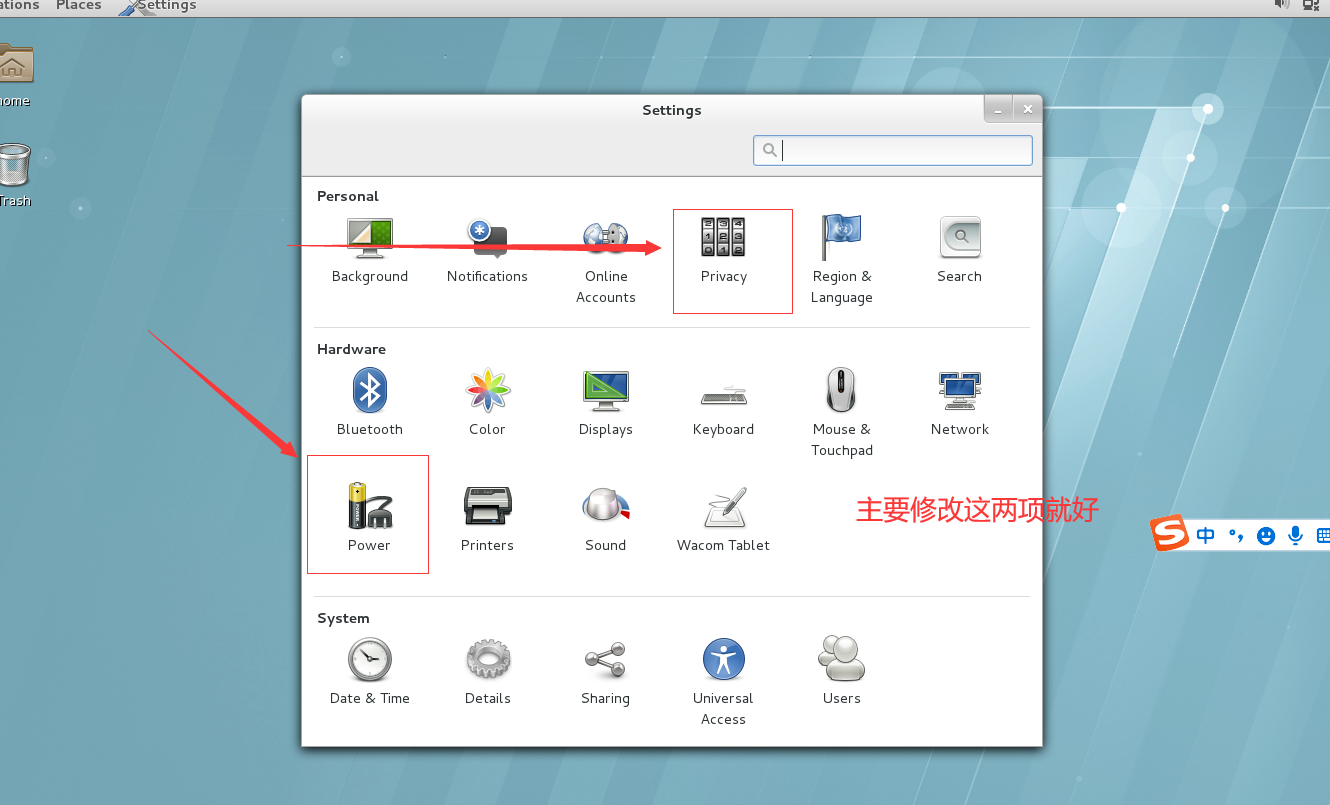Screen dimensions: 1330x805
Task: Toggle the Sogou Chinese input mode icon
Action: [1205, 535]
